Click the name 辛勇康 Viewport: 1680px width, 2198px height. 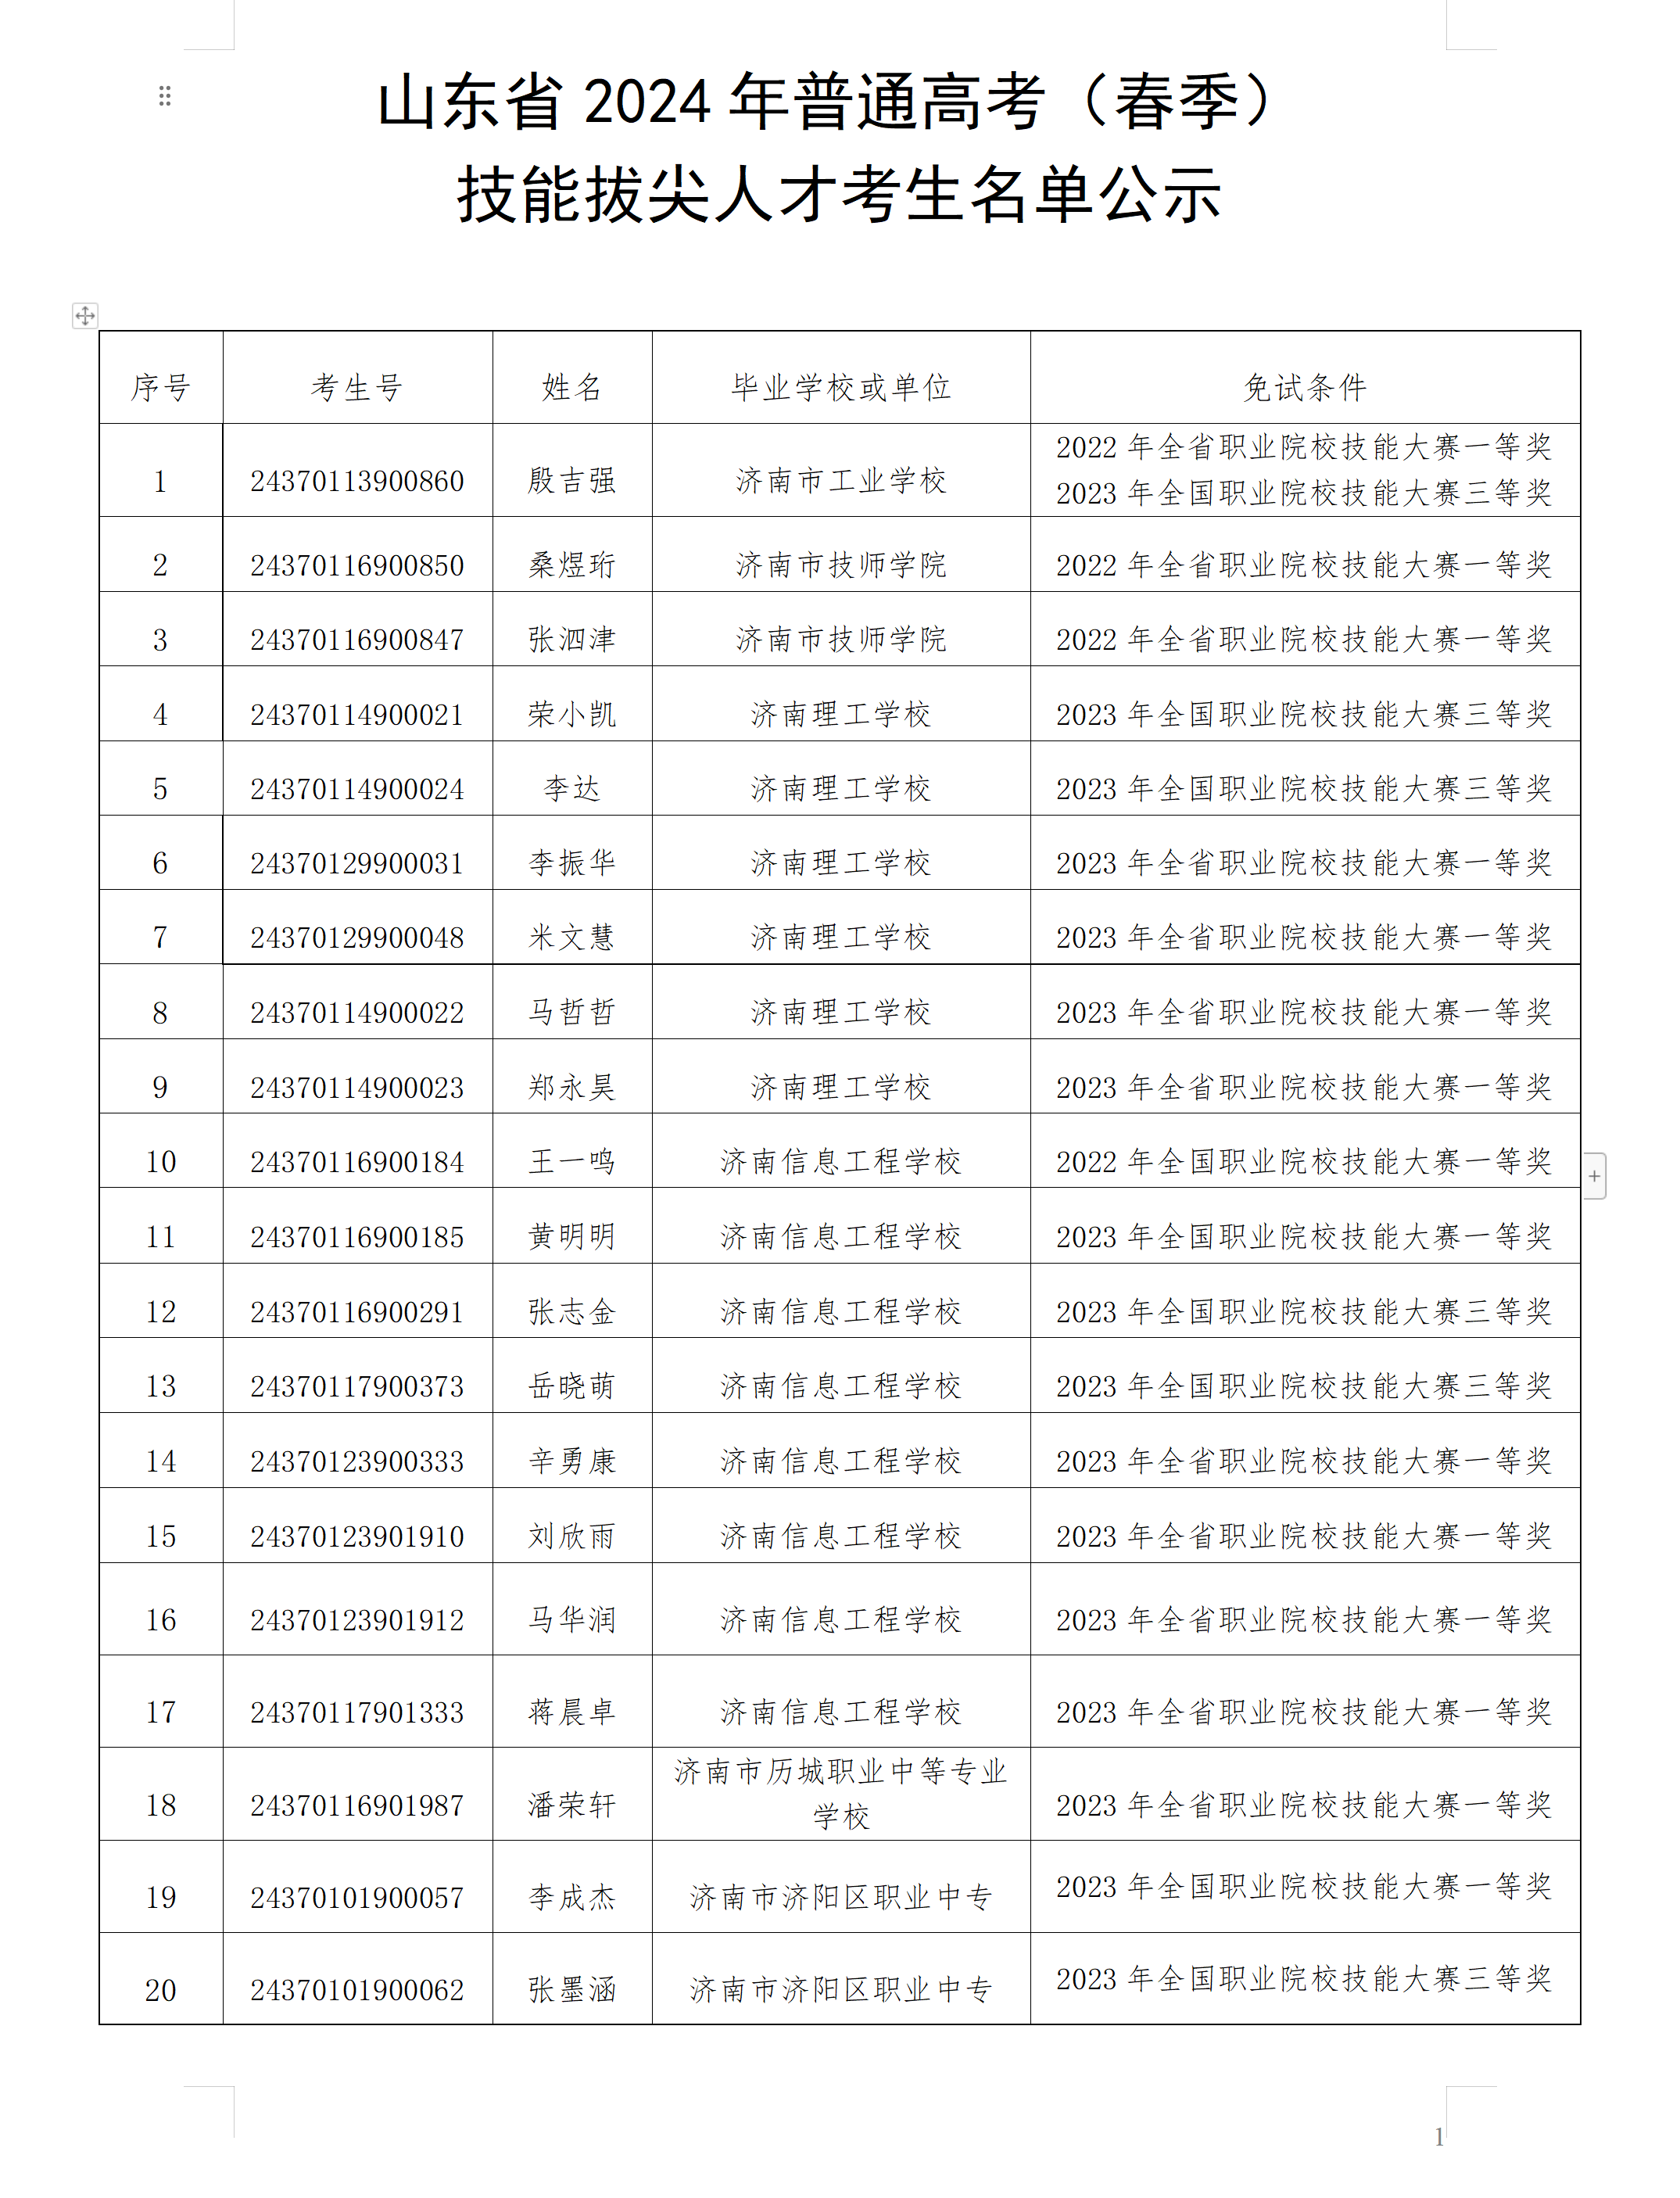point(572,1461)
